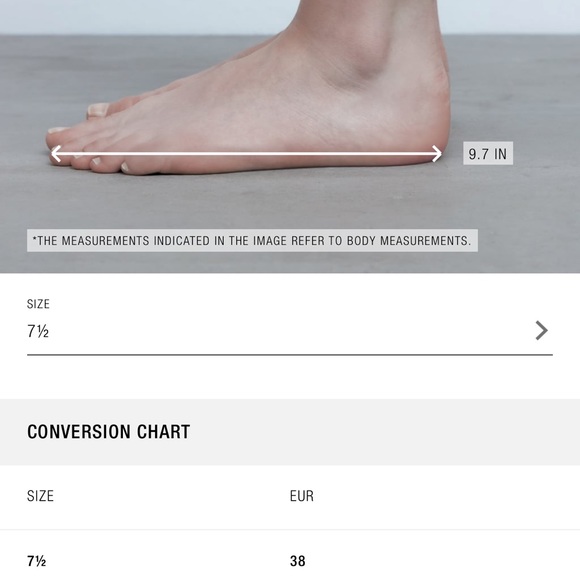Click the current size value 7½
This screenshot has width=580, height=580.
click(x=38, y=331)
